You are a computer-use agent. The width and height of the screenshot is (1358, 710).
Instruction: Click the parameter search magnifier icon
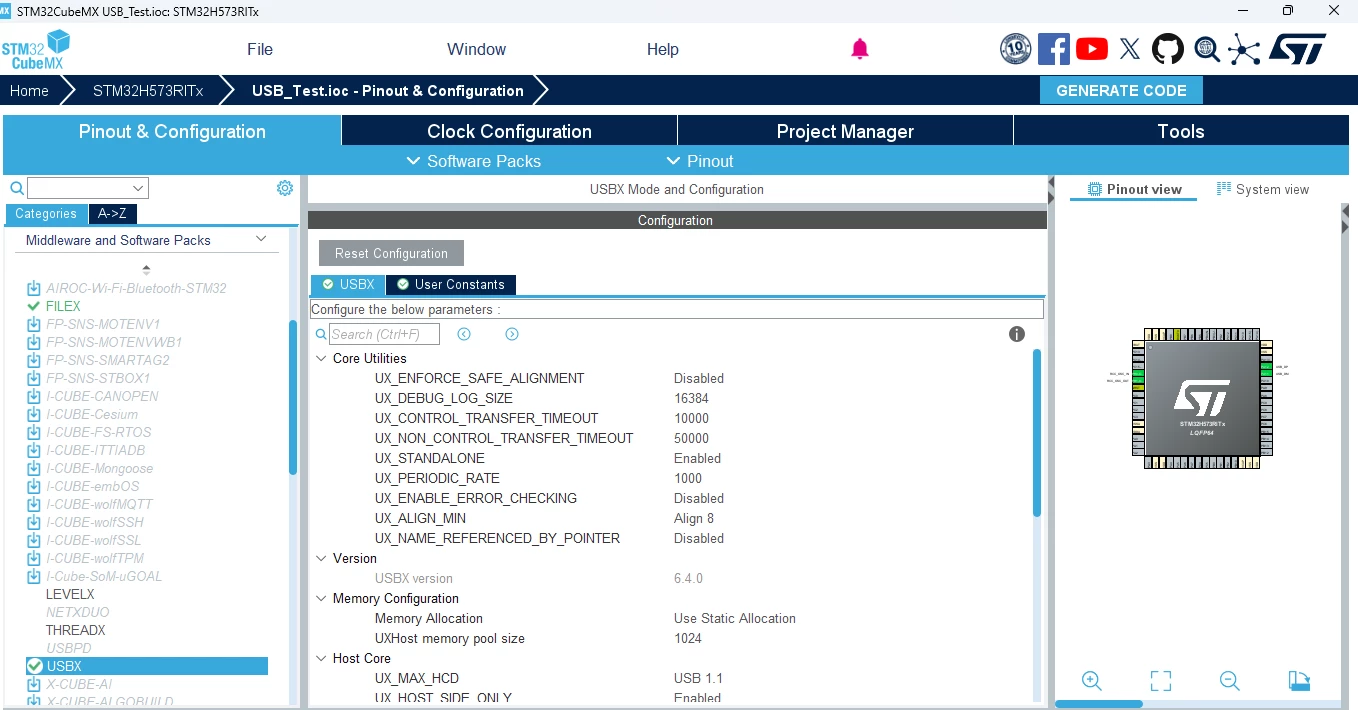(x=322, y=334)
